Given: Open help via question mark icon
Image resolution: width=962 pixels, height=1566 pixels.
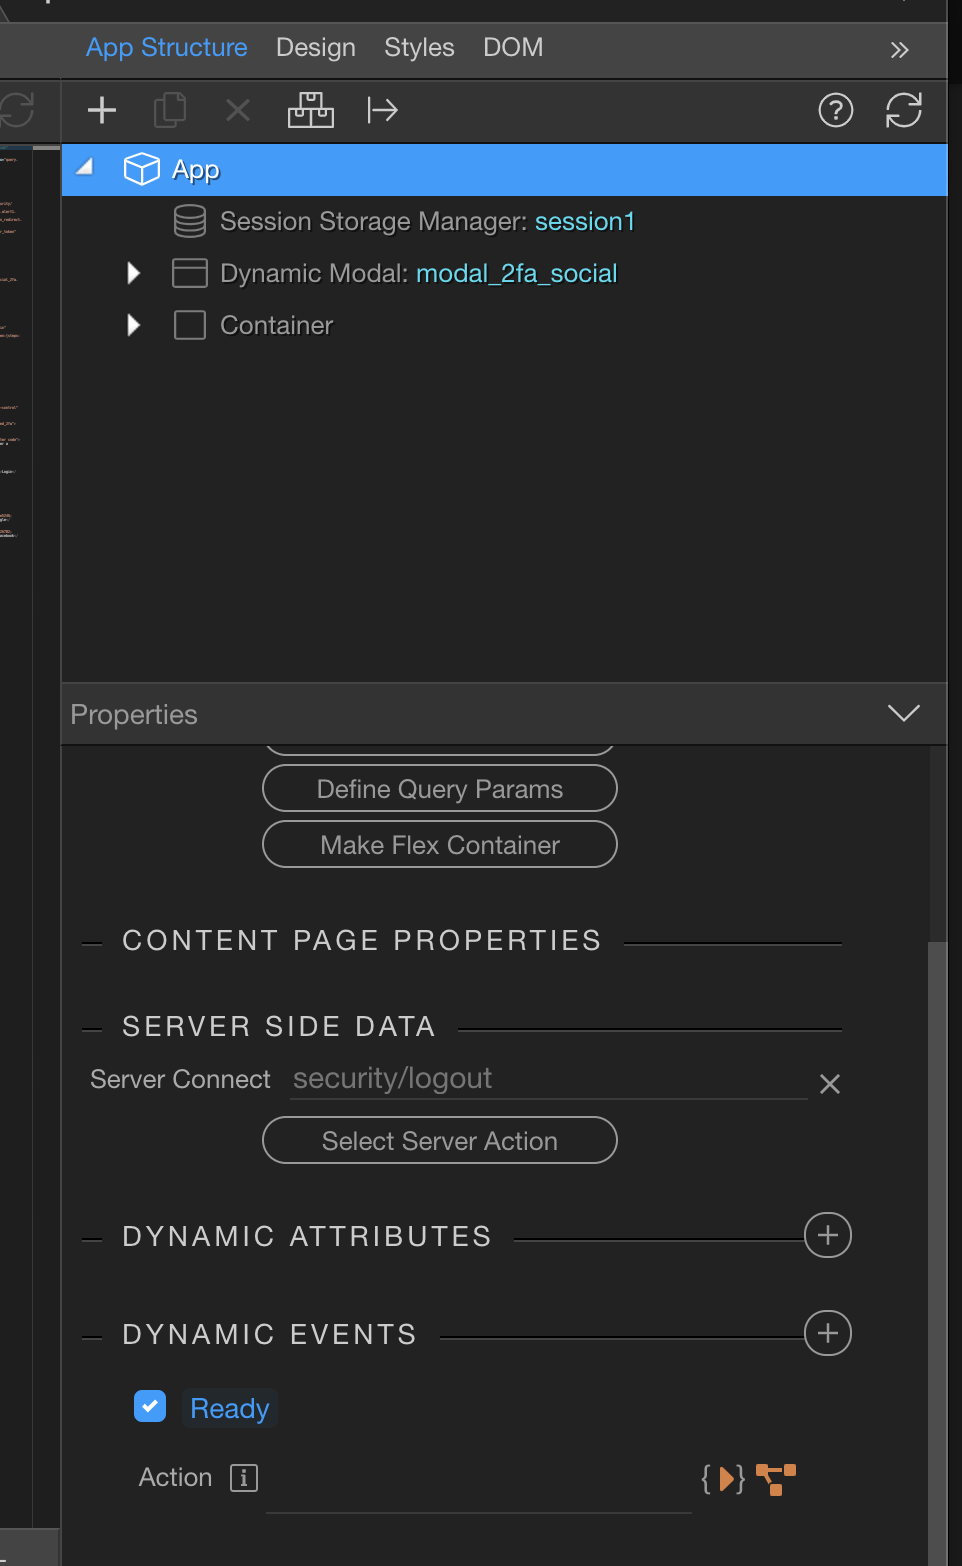Looking at the screenshot, I should tap(835, 110).
